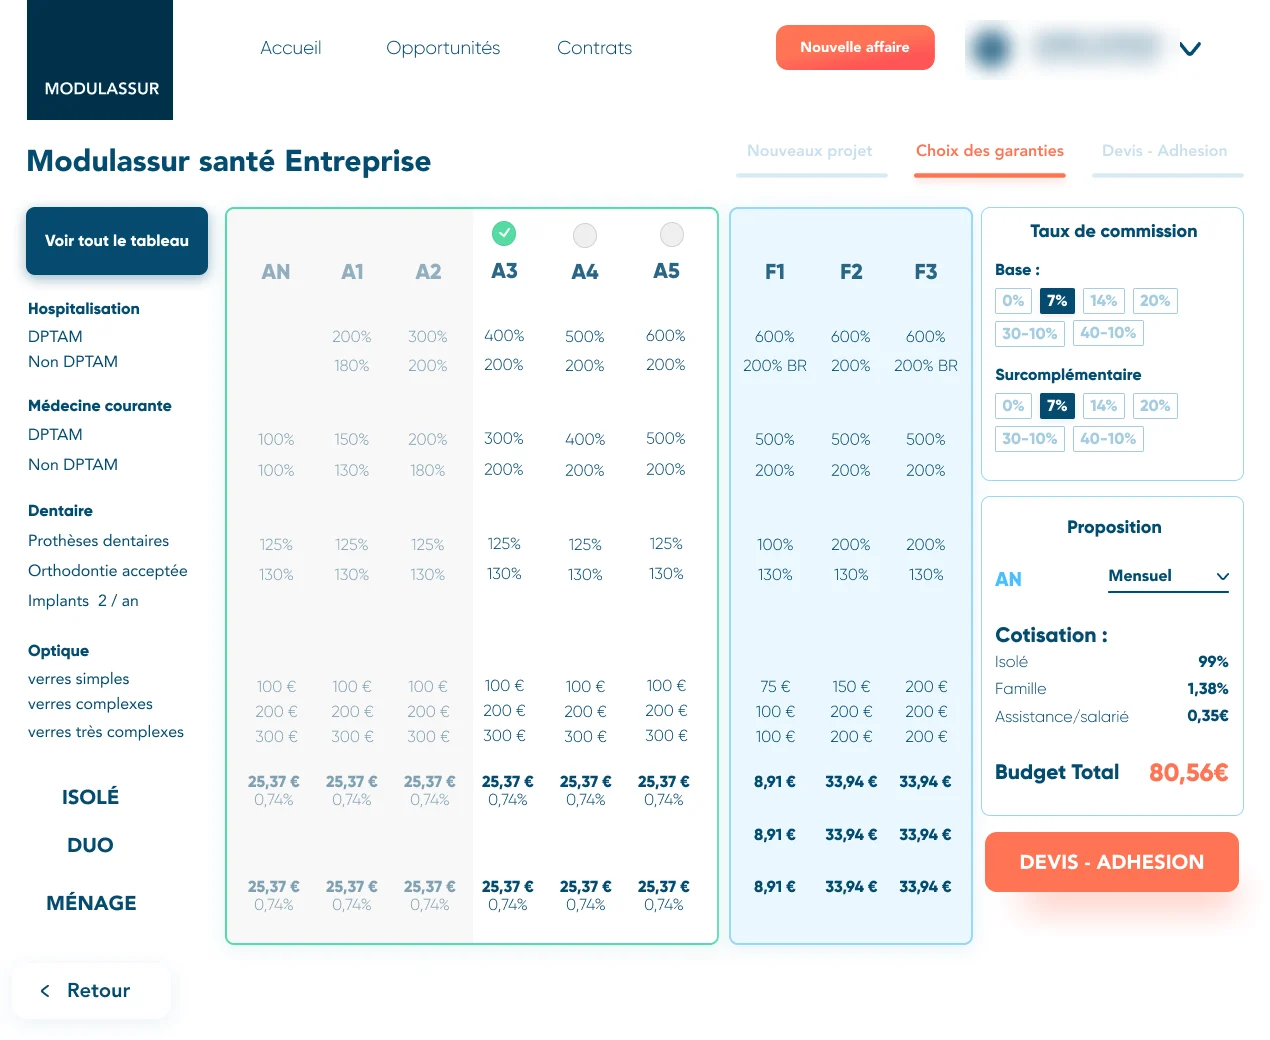Set Surcomplémentaire commission to 0%
Viewport: 1270px width, 1040px height.
[1013, 406]
